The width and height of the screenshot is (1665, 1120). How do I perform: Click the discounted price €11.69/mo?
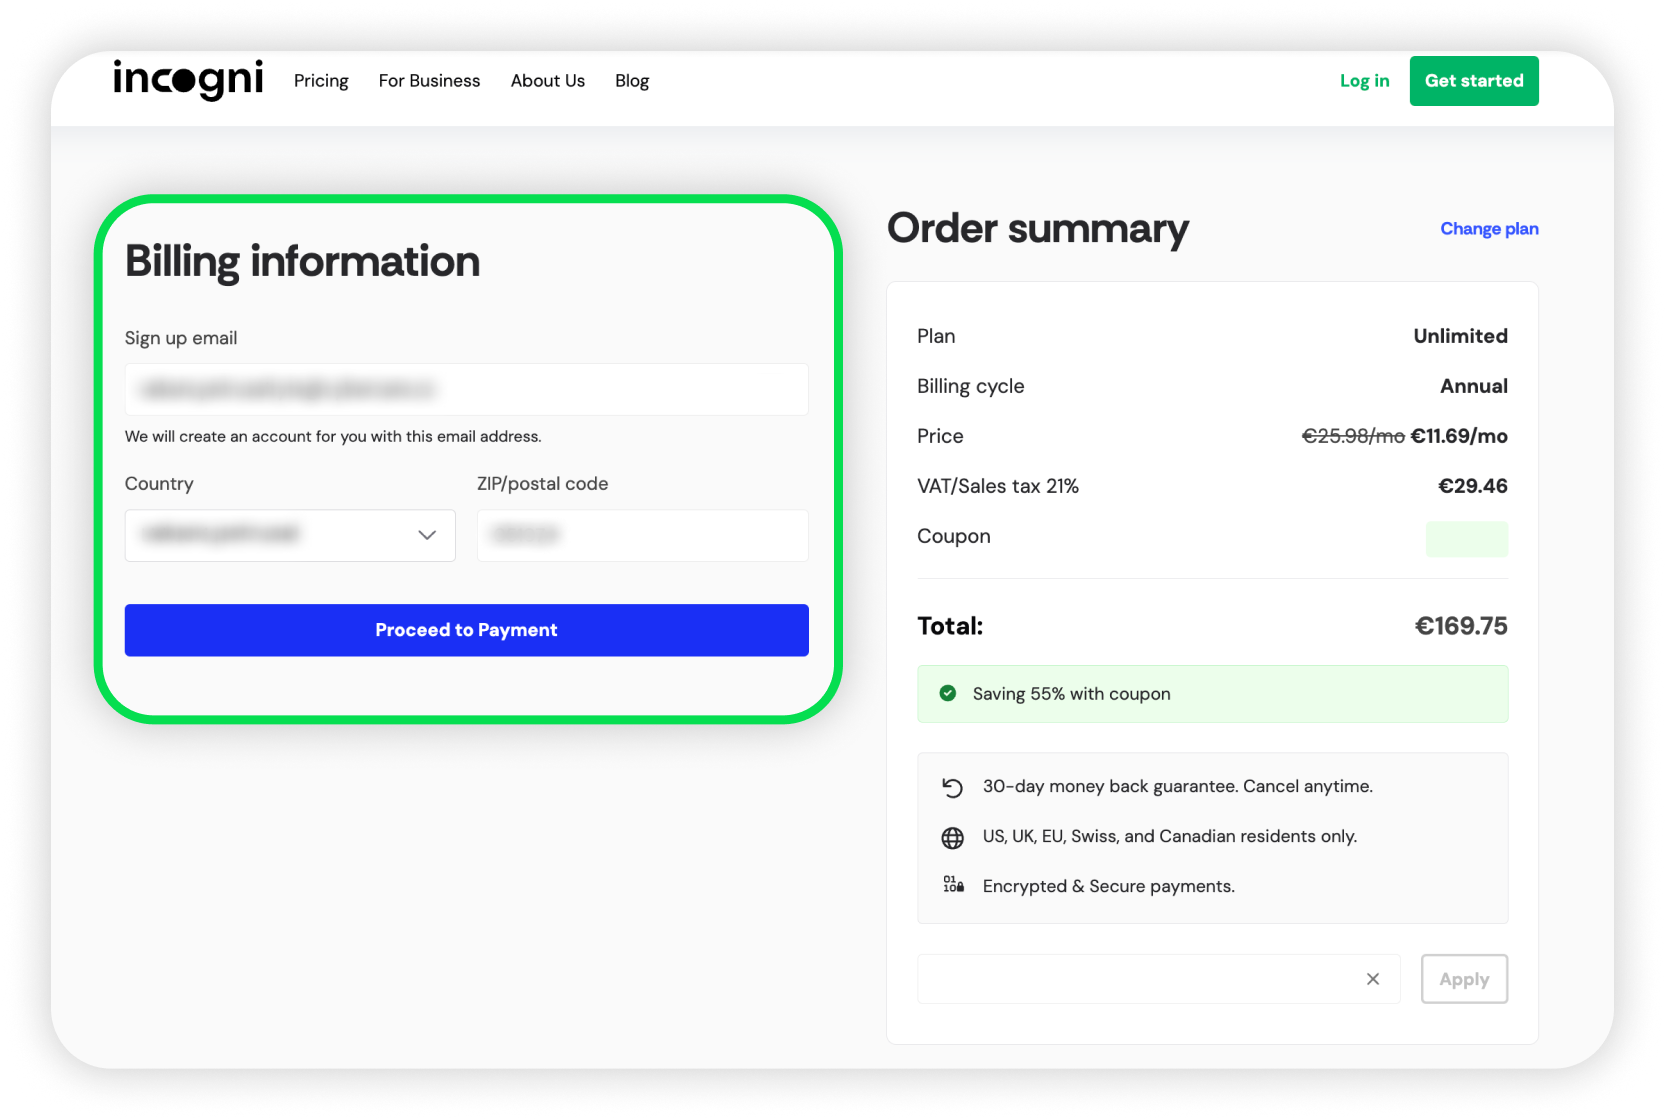point(1459,436)
